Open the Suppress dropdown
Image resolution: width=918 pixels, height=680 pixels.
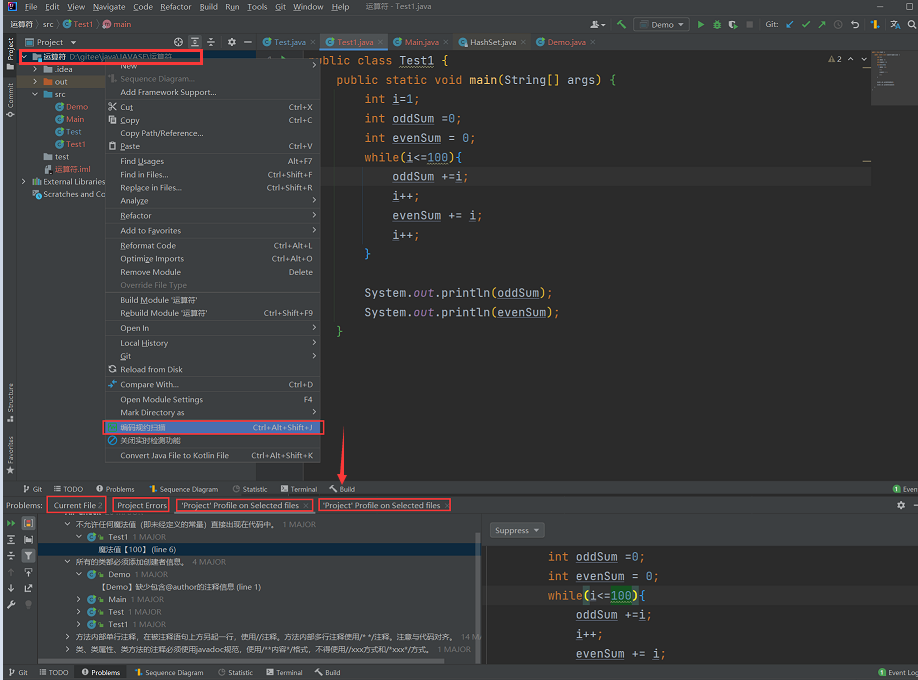click(x=517, y=531)
